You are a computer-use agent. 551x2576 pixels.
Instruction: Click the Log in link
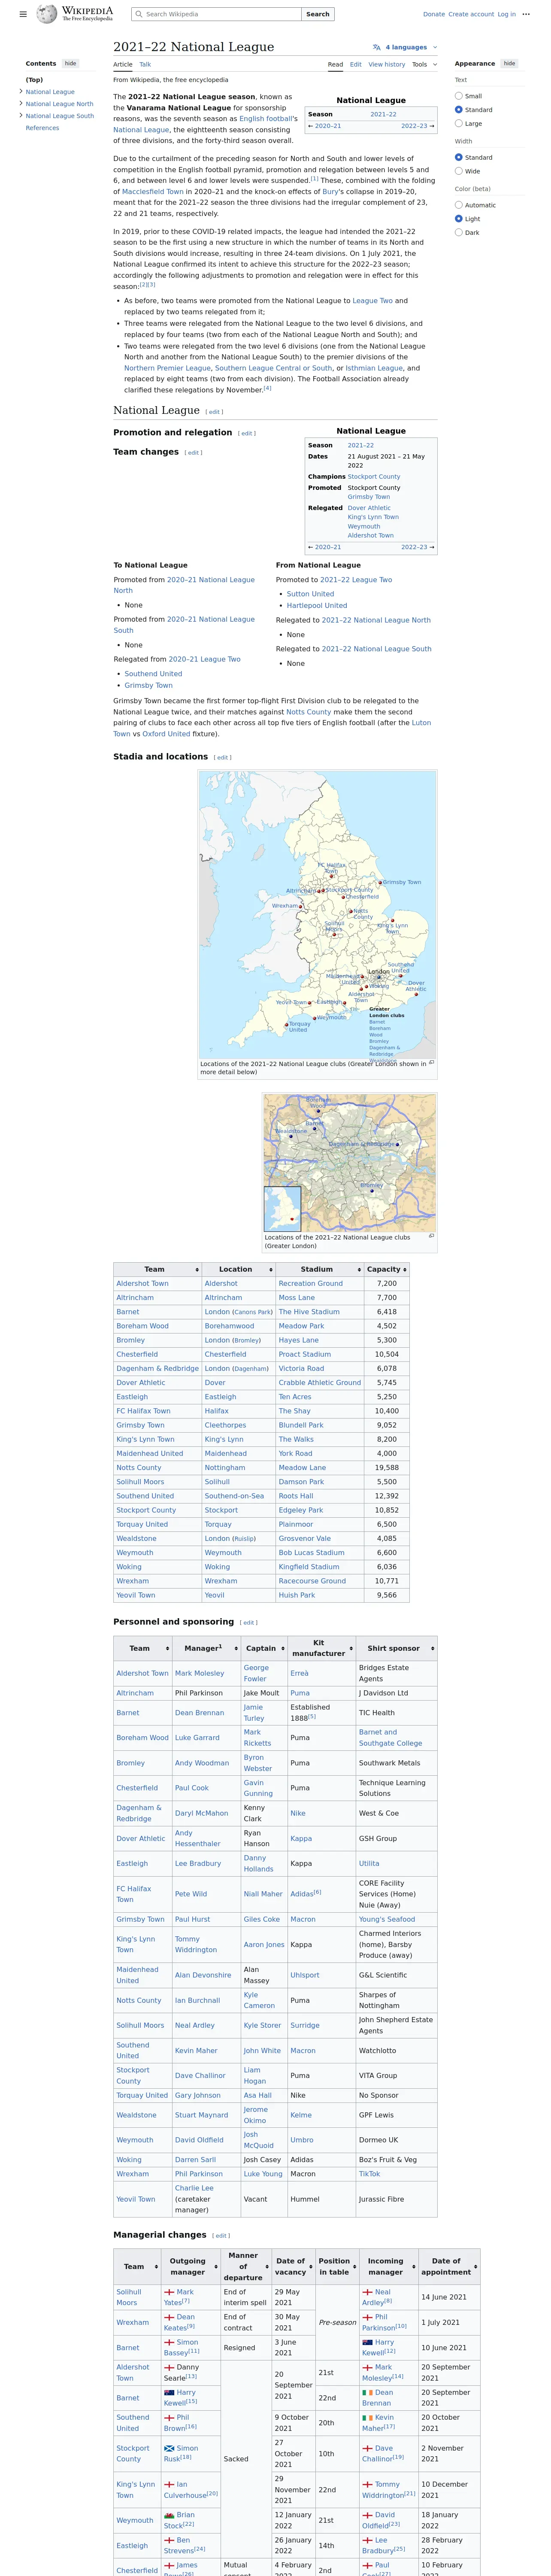coord(507,14)
